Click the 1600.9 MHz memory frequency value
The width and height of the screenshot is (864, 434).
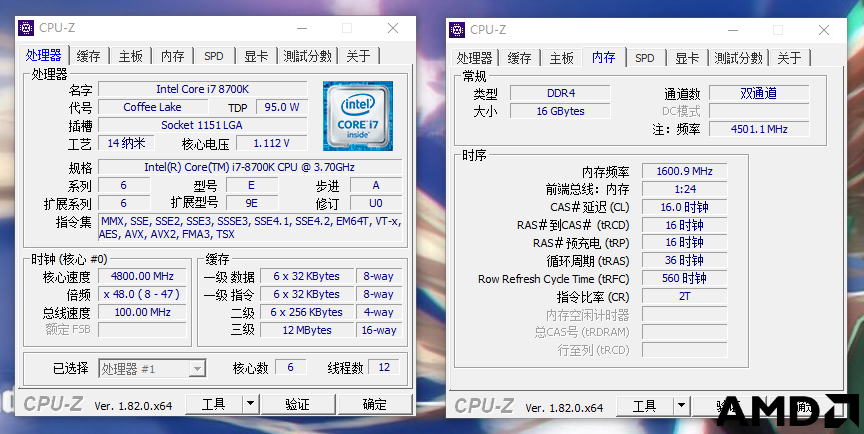(684, 171)
